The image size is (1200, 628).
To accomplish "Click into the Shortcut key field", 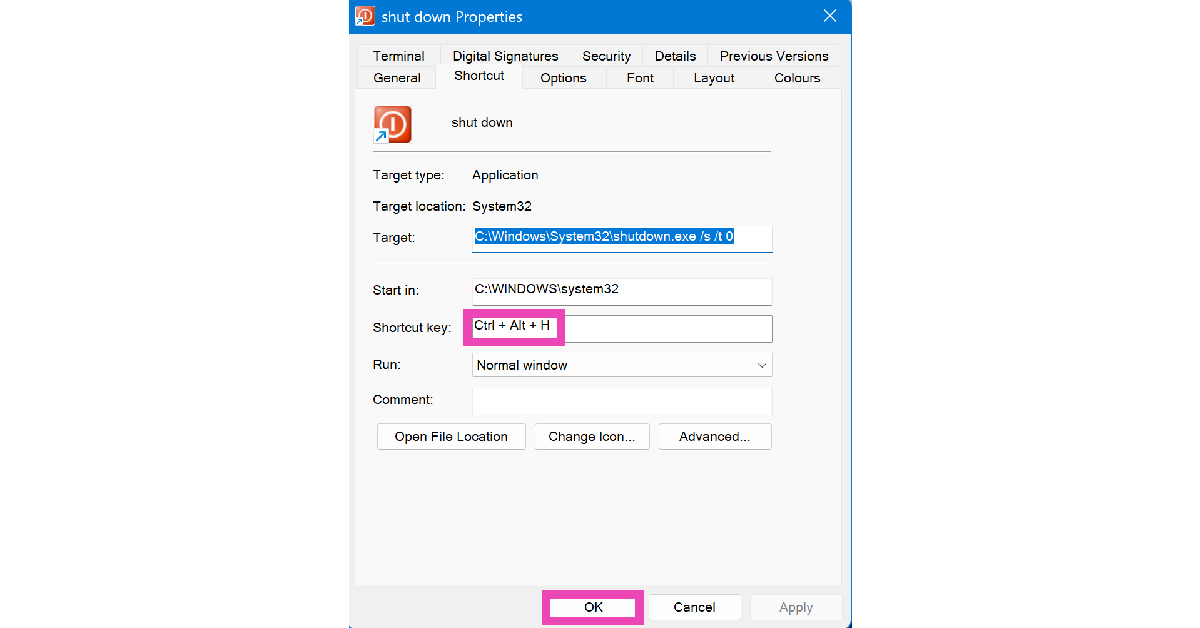I will pyautogui.click(x=621, y=327).
